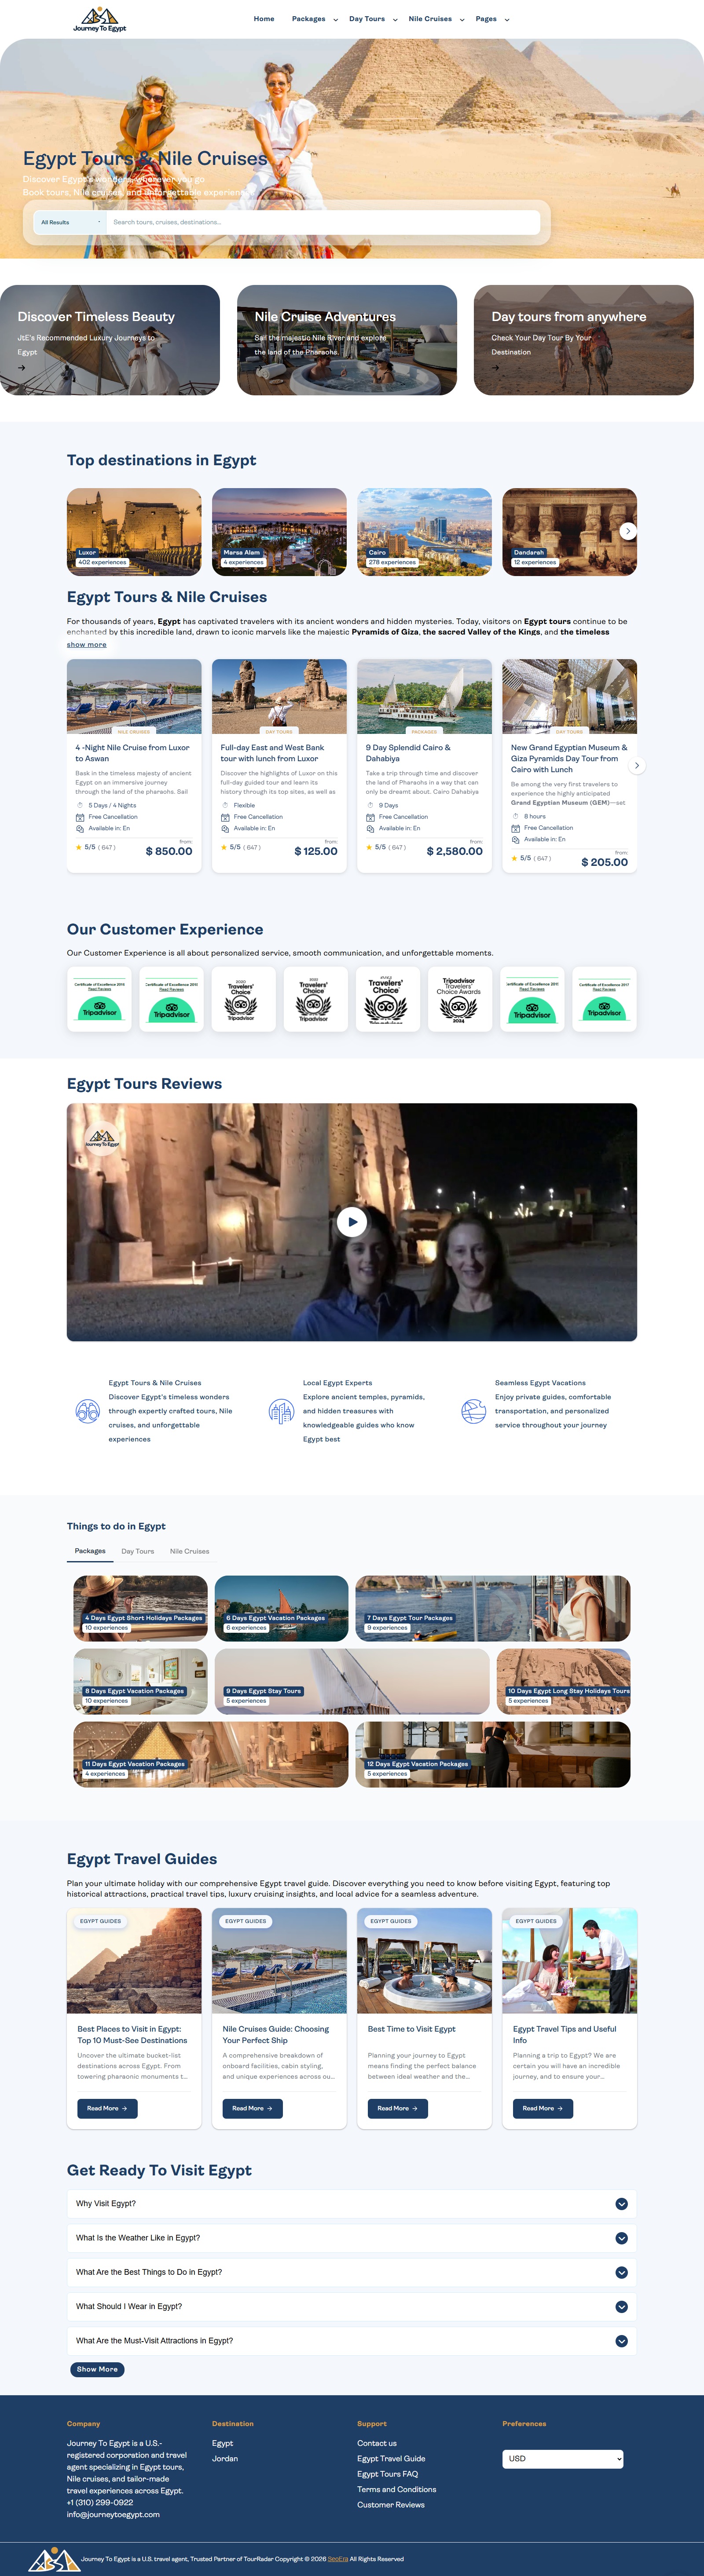Open Day Tours in the top navigation
This screenshot has height=2576, width=704.
[x=367, y=19]
